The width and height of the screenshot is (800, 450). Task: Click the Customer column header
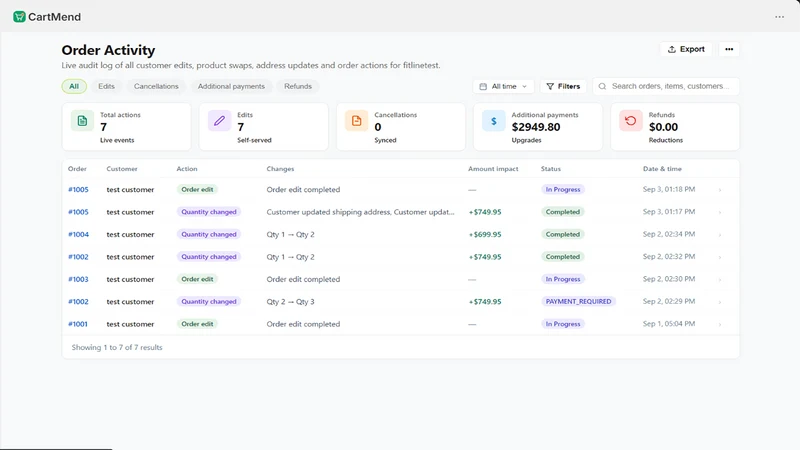(122, 169)
